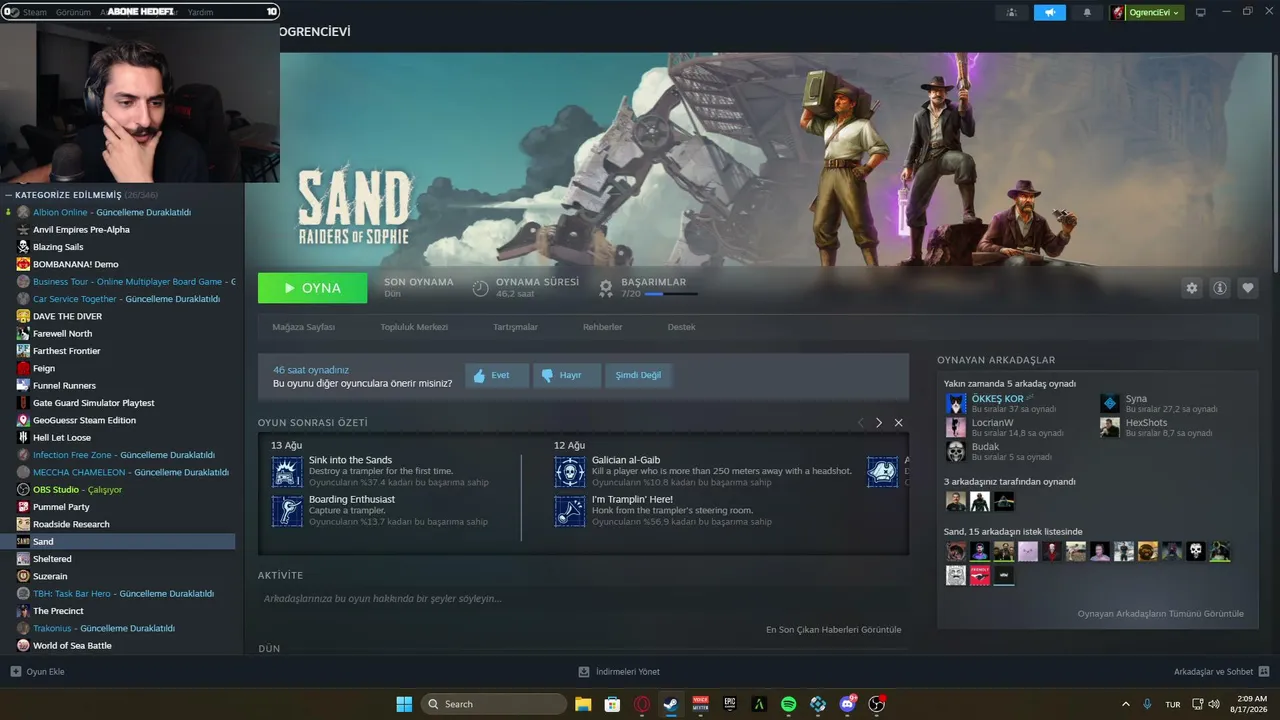
Task: Click the I'm Tramplin' Here! achievement icon
Action: tap(570, 511)
